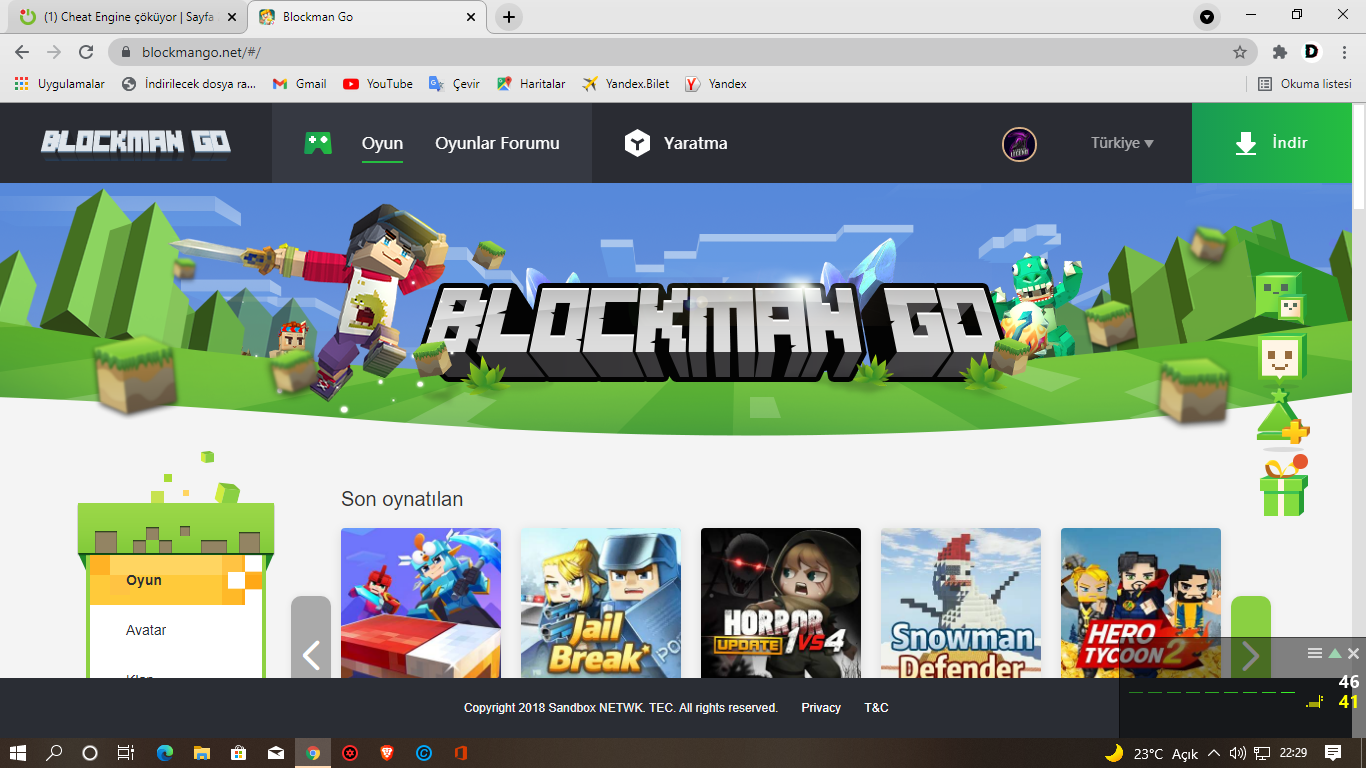Open Microsoft Store from the taskbar
This screenshot has width=1366, height=768.
coord(239,753)
